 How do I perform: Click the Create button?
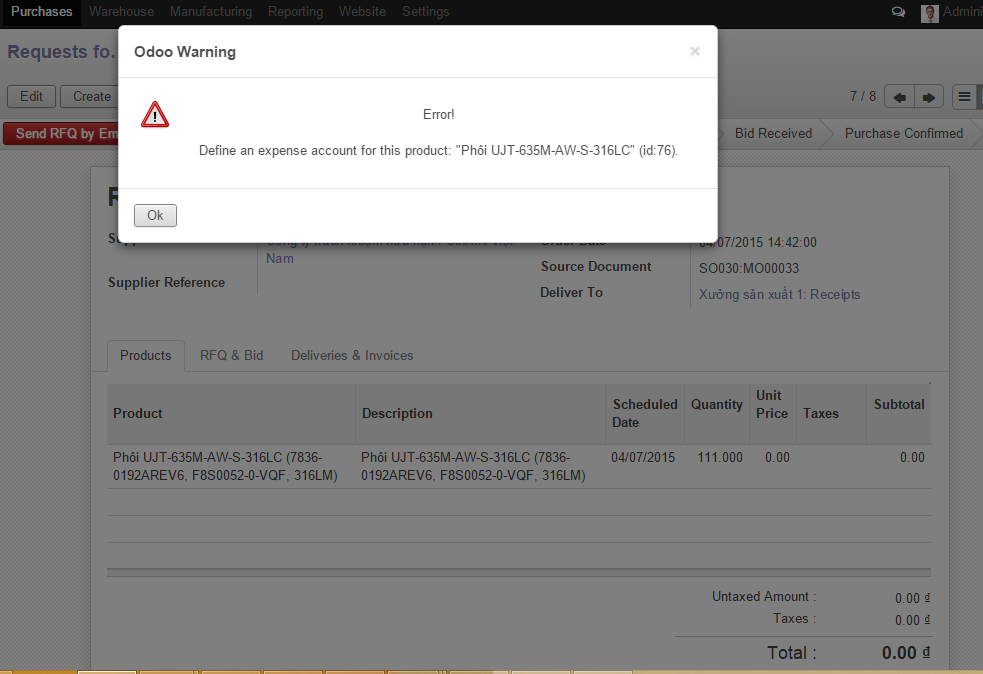point(90,97)
